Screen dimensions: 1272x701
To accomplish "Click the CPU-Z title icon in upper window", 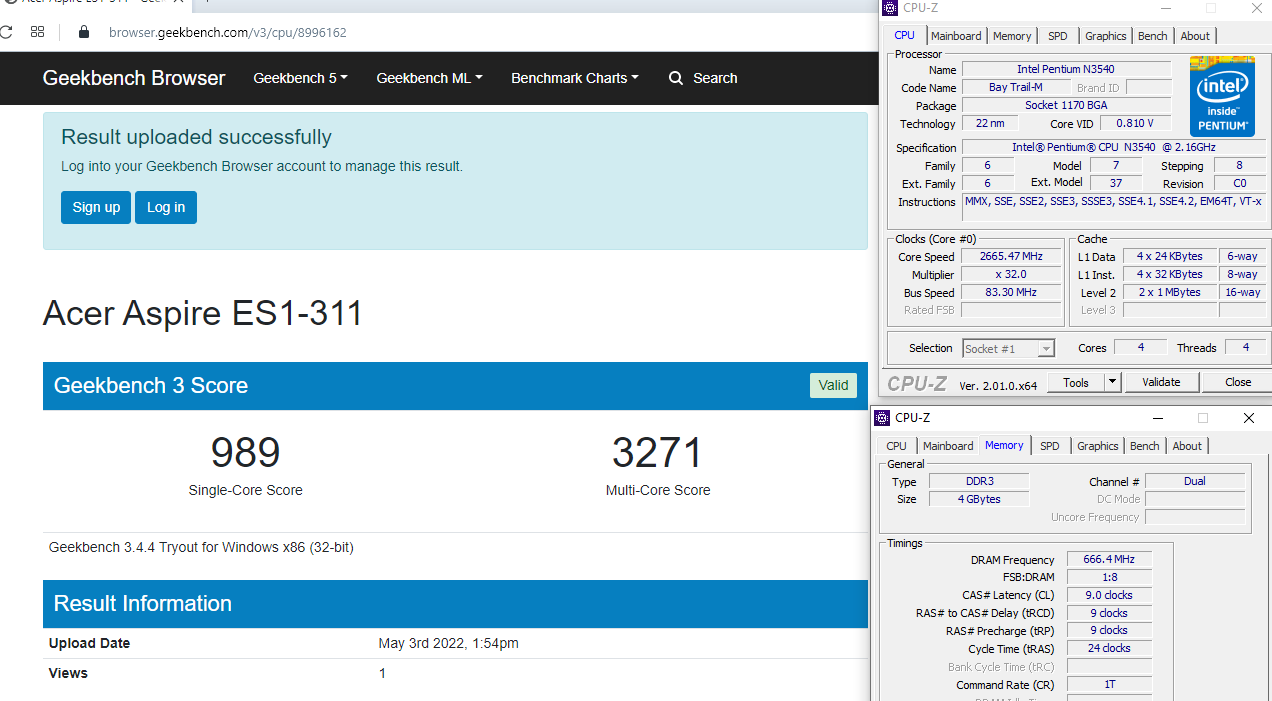I will tap(889, 8).
